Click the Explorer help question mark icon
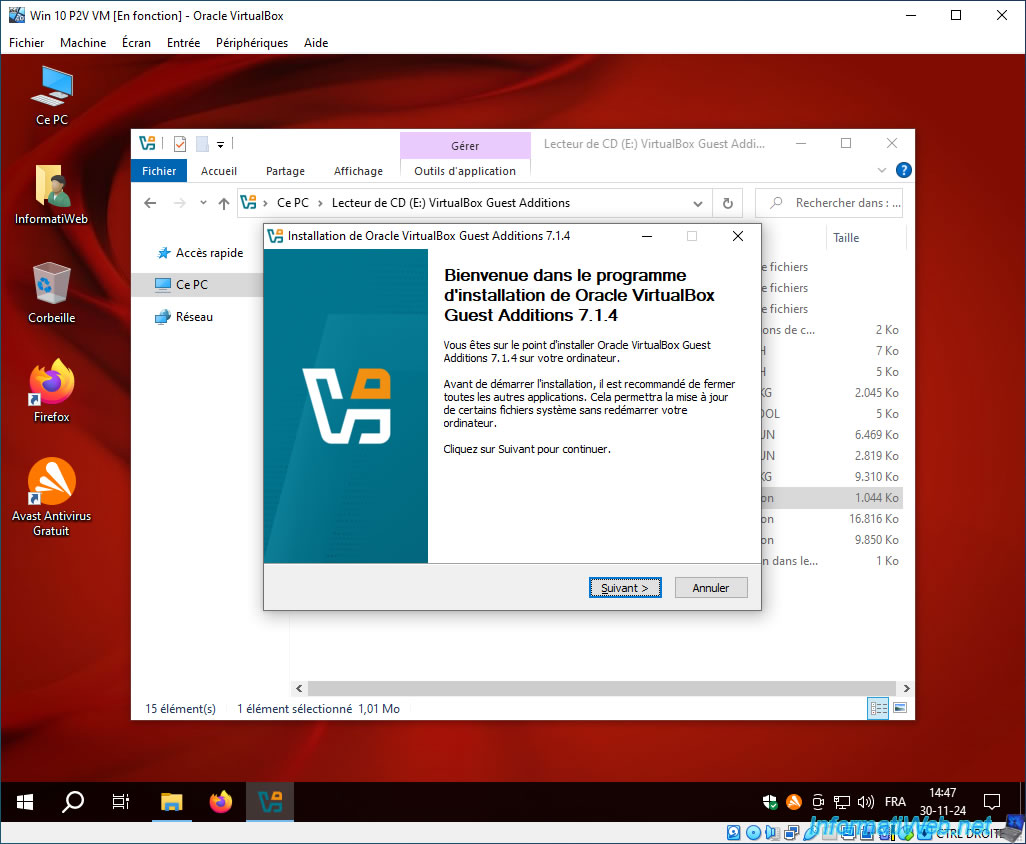This screenshot has width=1026, height=844. tap(904, 170)
